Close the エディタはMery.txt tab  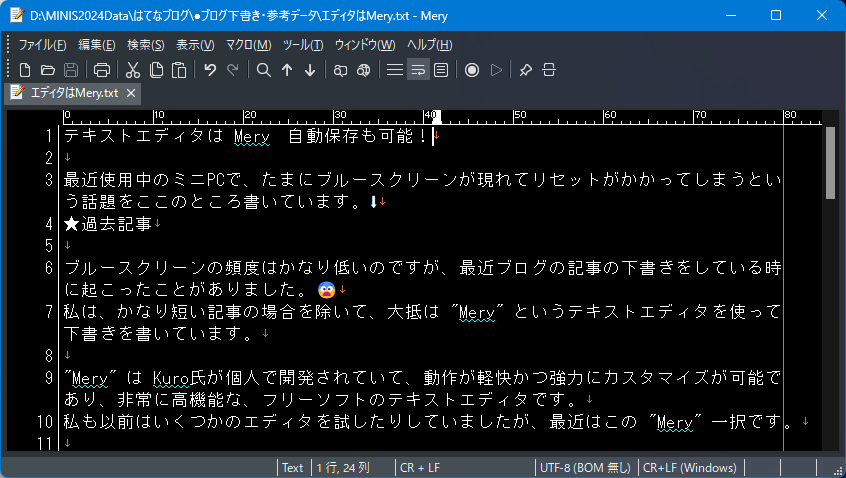coord(131,93)
